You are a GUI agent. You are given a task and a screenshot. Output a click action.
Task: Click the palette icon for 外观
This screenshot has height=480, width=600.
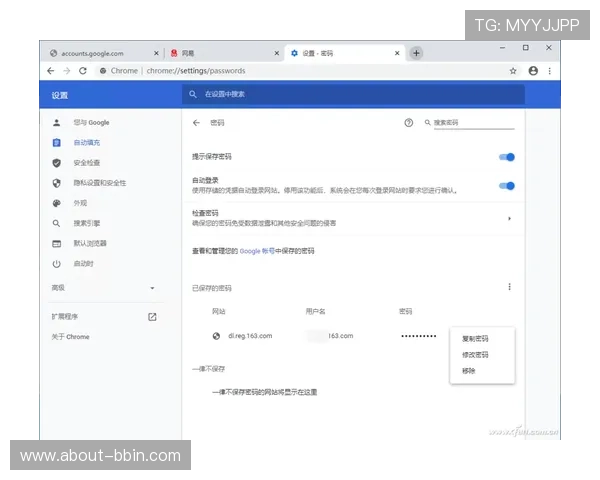[x=57, y=203]
